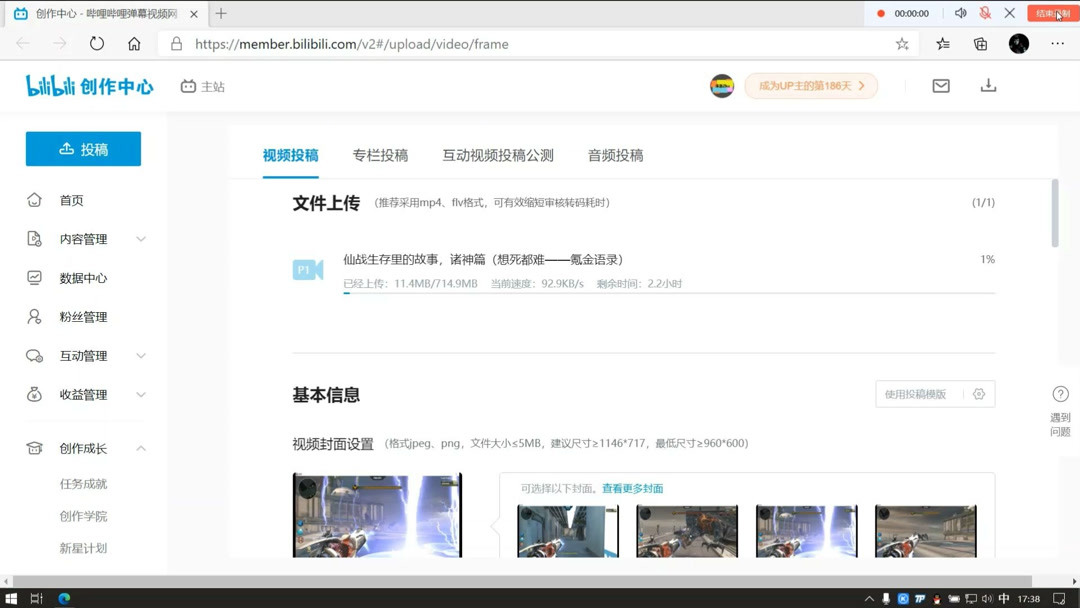This screenshot has width=1080, height=608.
Task: Switch to the 音频投稿 tab
Action: coord(614,155)
